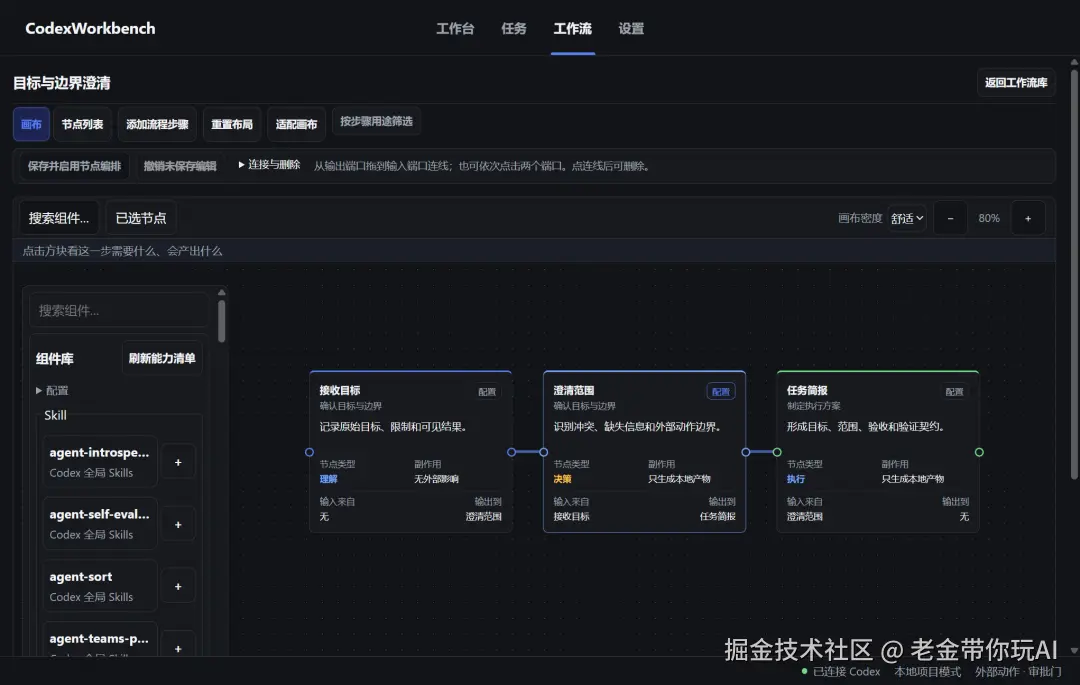Select green input port of 任务简报 node

pos(777,452)
